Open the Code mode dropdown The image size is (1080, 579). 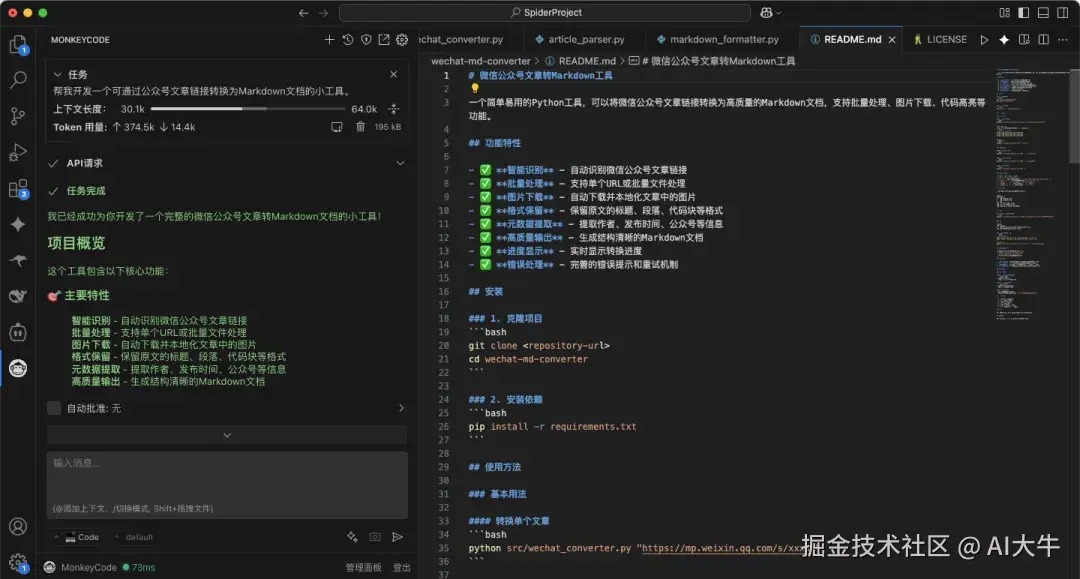point(77,537)
